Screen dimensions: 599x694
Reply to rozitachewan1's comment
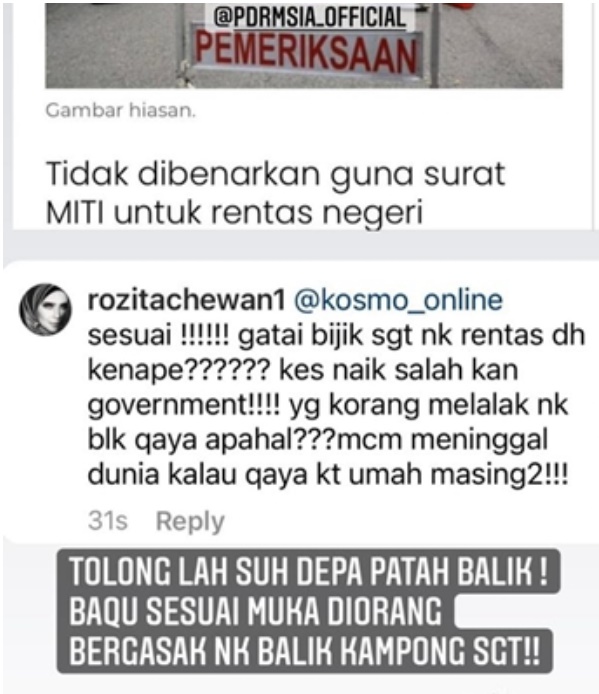click(x=190, y=521)
